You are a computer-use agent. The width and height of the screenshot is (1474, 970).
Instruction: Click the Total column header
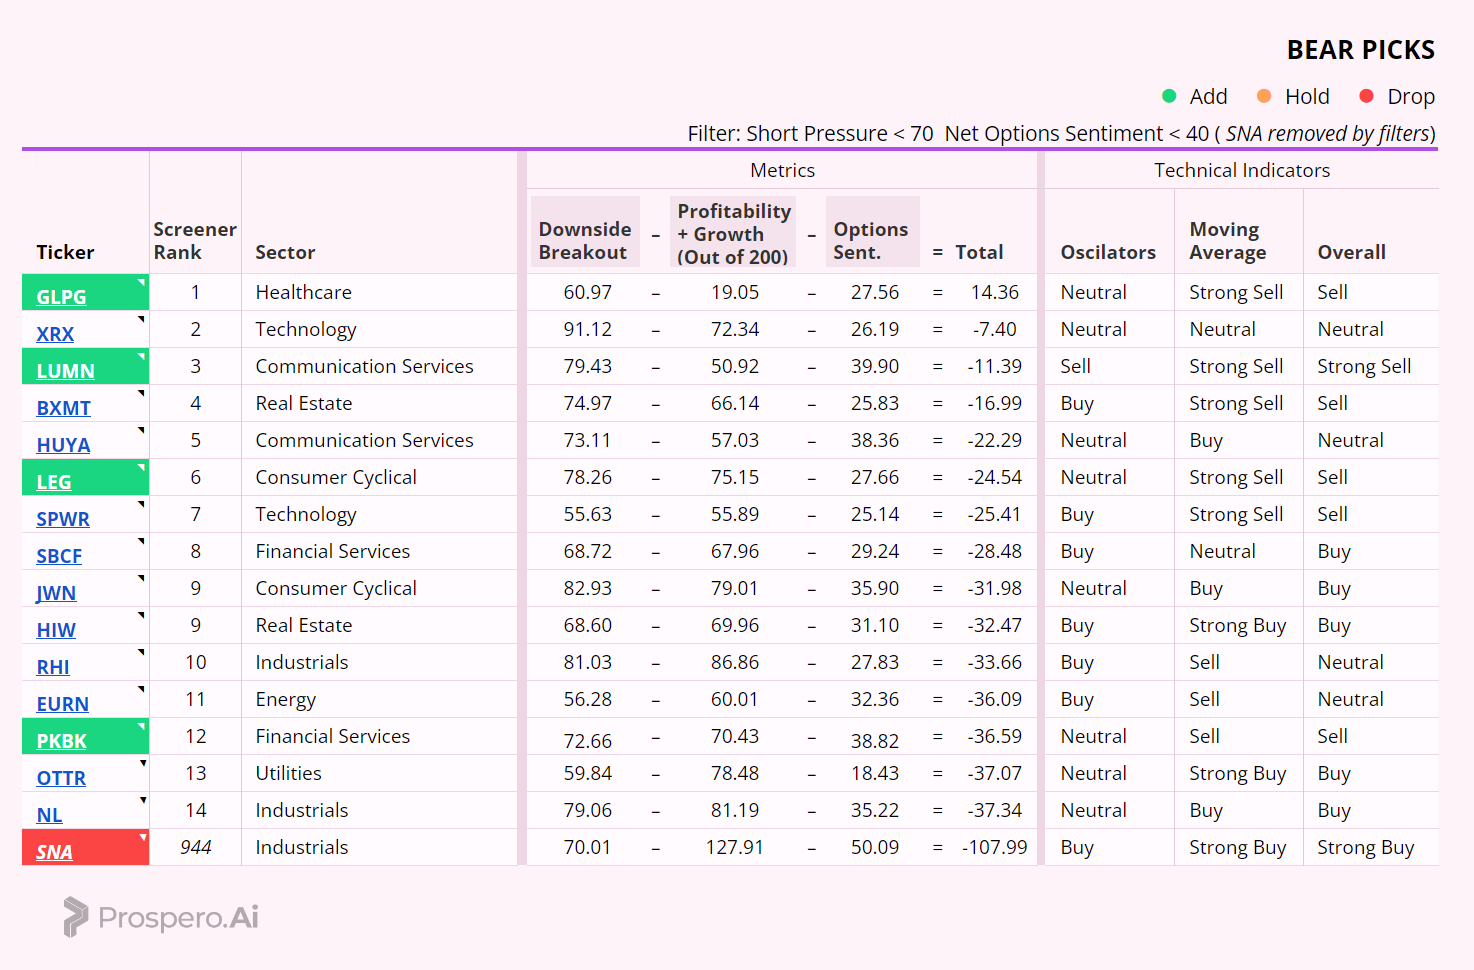tap(979, 252)
